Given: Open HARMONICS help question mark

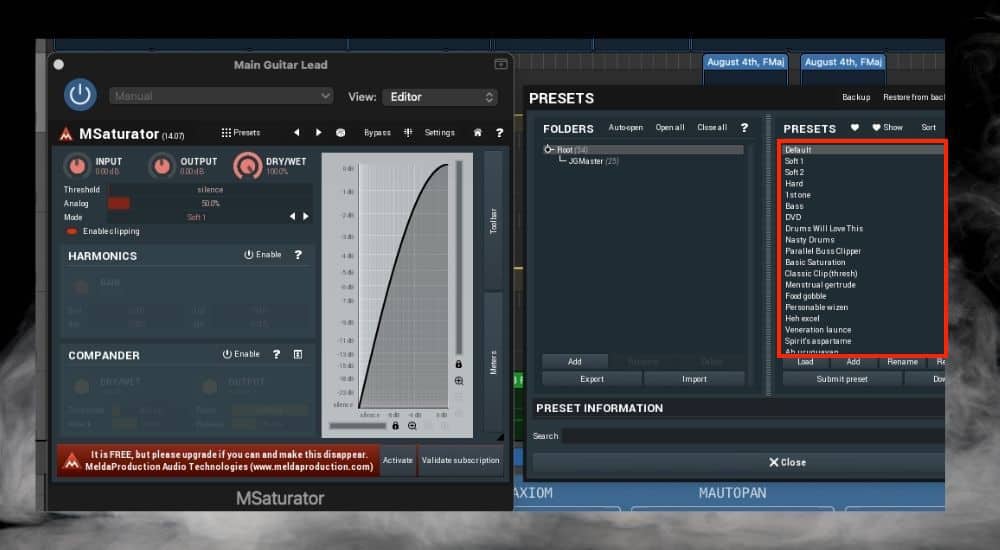Looking at the screenshot, I should click(x=298, y=255).
